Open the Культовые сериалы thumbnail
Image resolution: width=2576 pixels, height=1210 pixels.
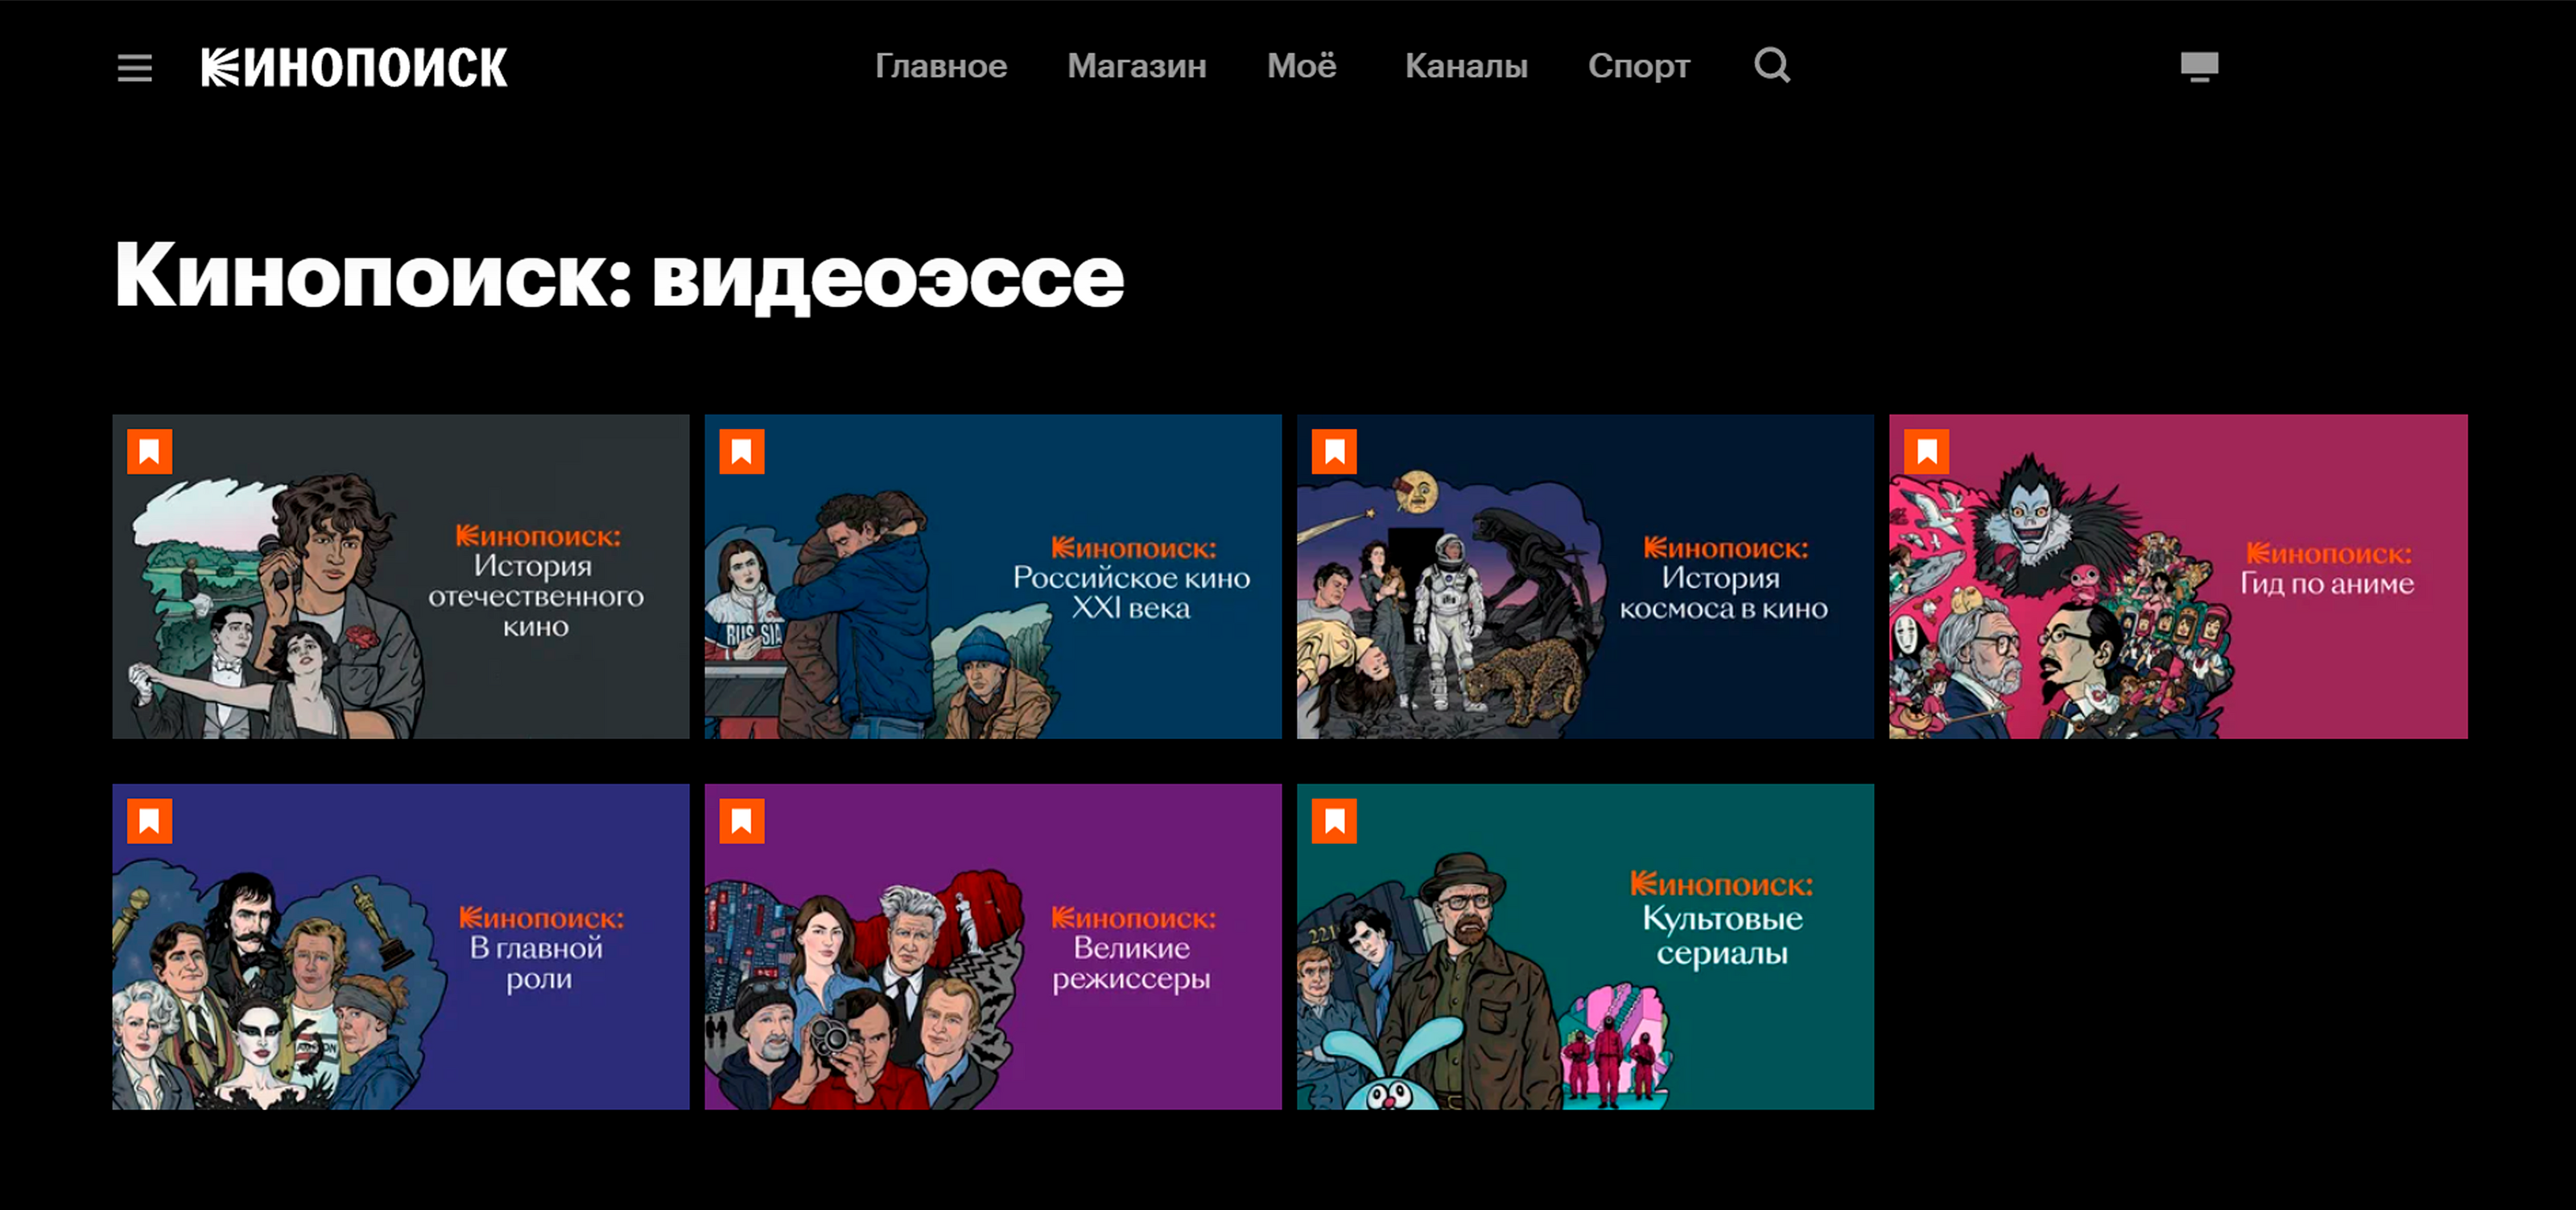click(x=1585, y=947)
